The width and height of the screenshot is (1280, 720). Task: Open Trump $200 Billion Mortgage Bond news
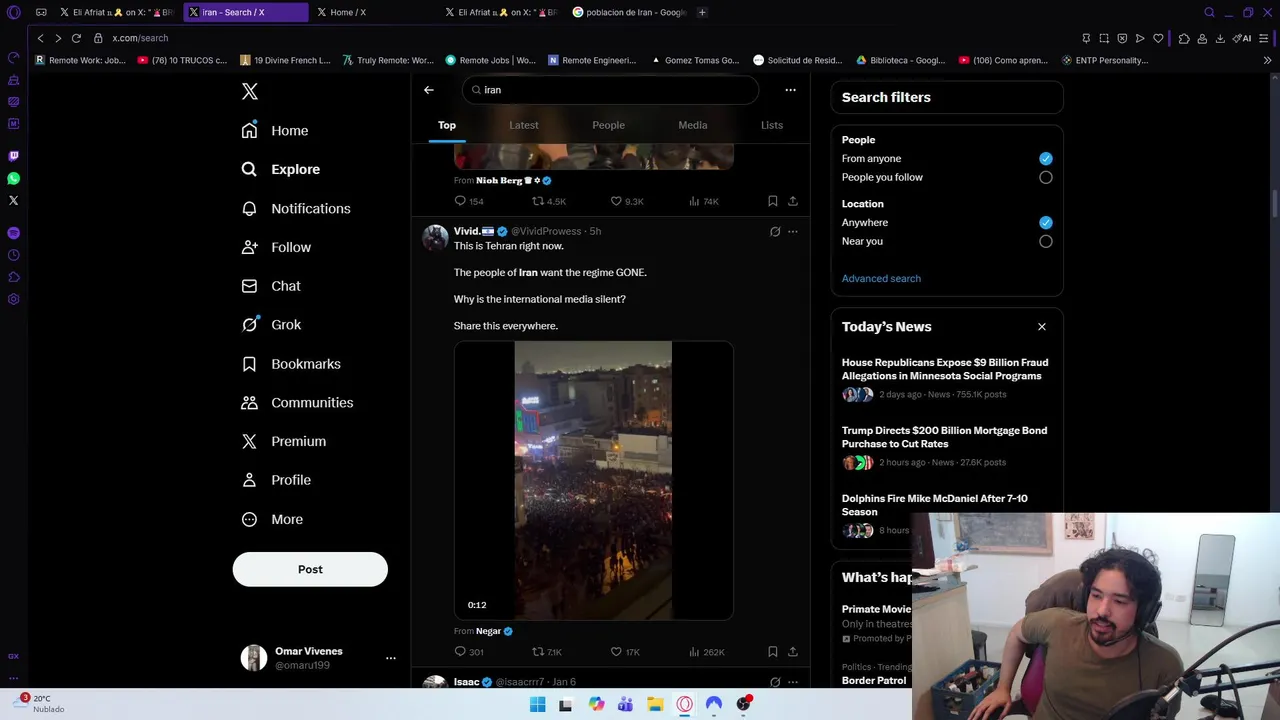[x=945, y=437]
